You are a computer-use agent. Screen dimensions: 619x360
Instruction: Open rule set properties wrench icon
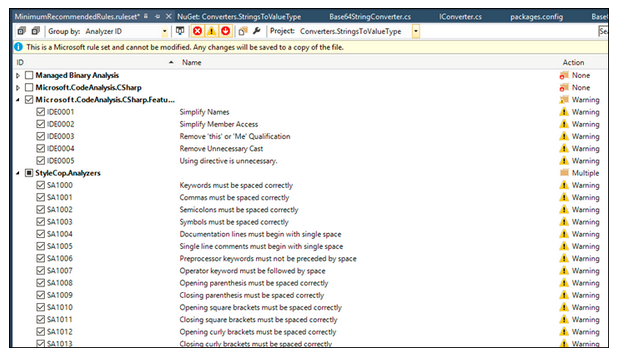point(257,31)
